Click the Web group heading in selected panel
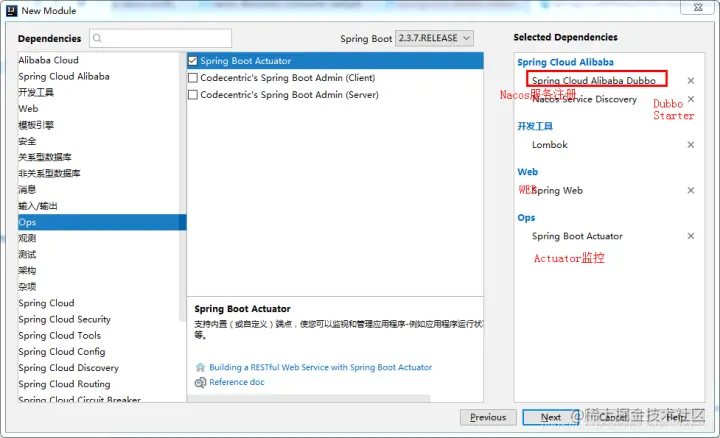 [528, 172]
